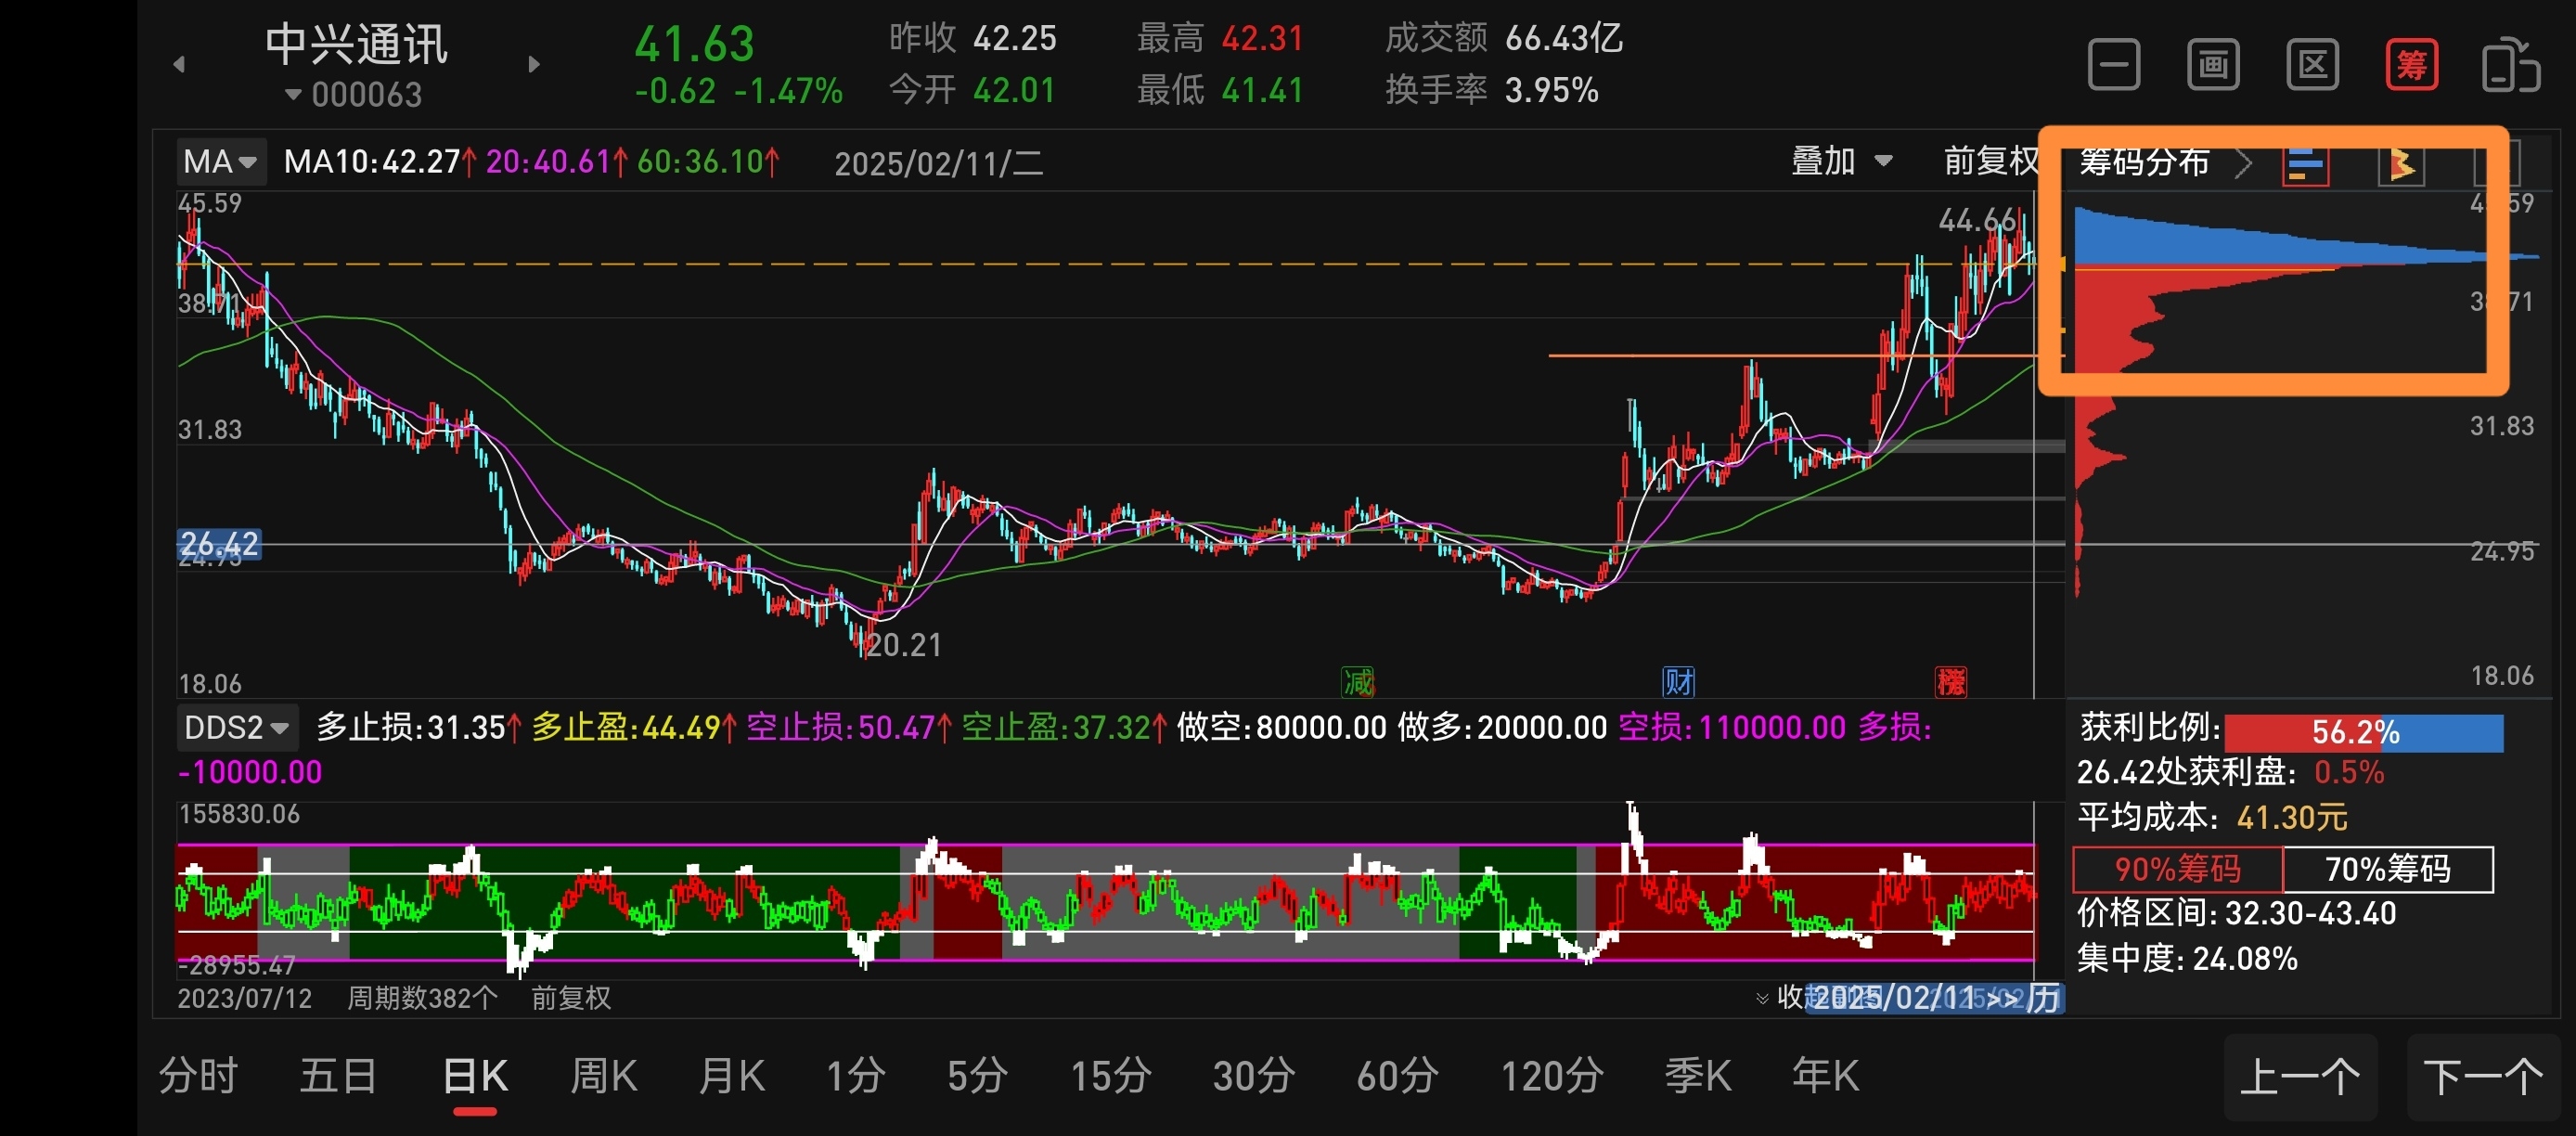The image size is (2576, 1136).
Task: Select the bar-style chip distribution icon
Action: [2306, 164]
